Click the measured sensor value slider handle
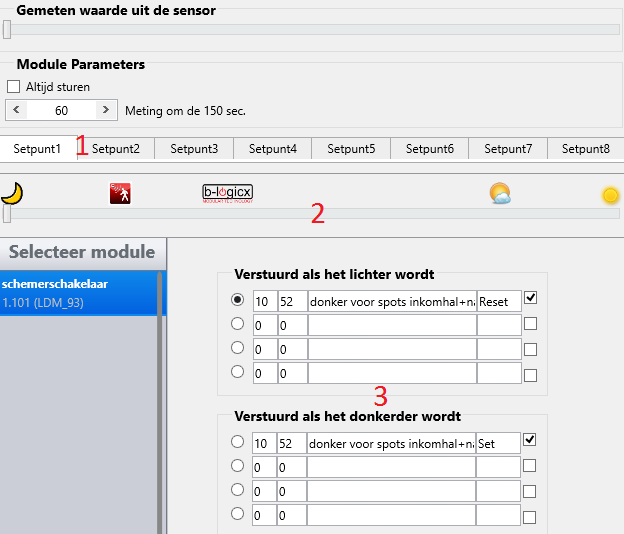Image resolution: width=624 pixels, height=534 pixels. (7, 30)
